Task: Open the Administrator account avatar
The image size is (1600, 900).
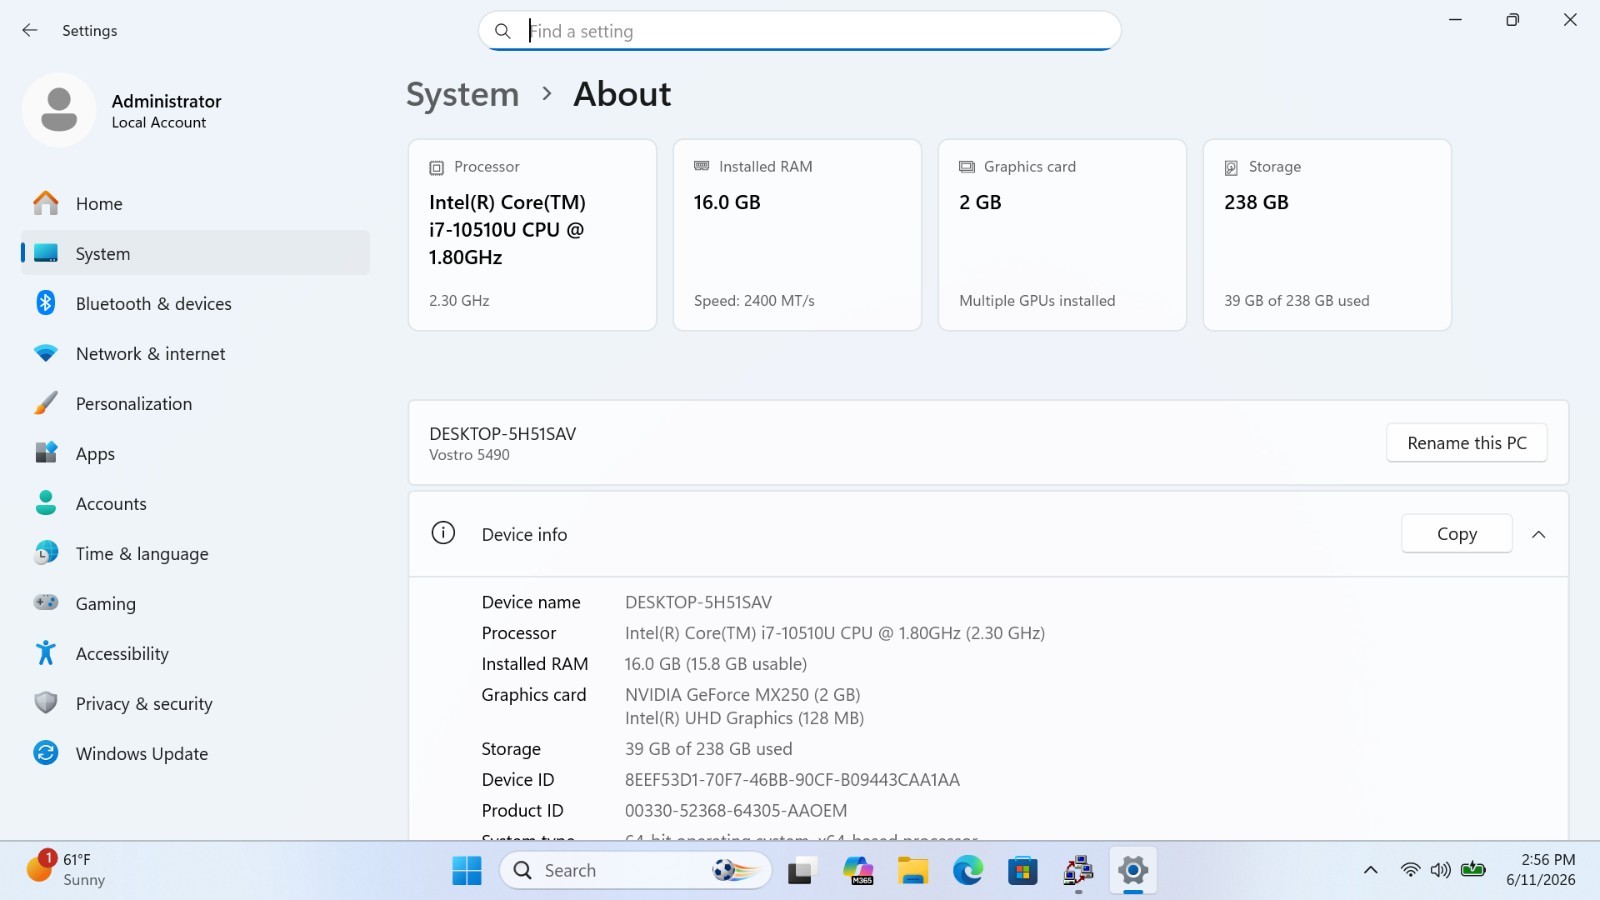Action: pyautogui.click(x=59, y=110)
